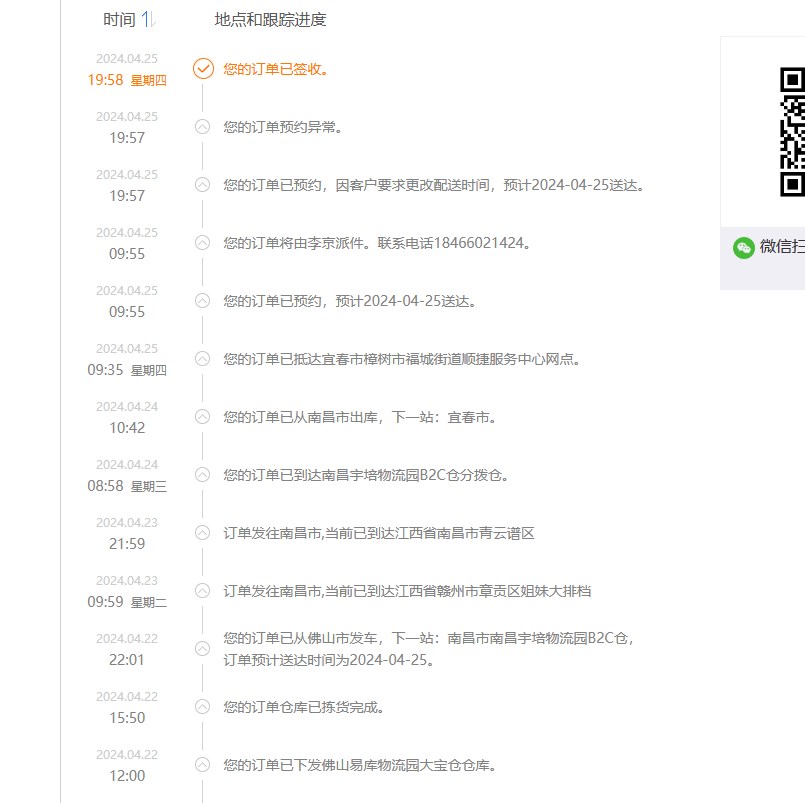
Task: Click date 2024.04.25 above 19:58
Action: [x=127, y=59]
